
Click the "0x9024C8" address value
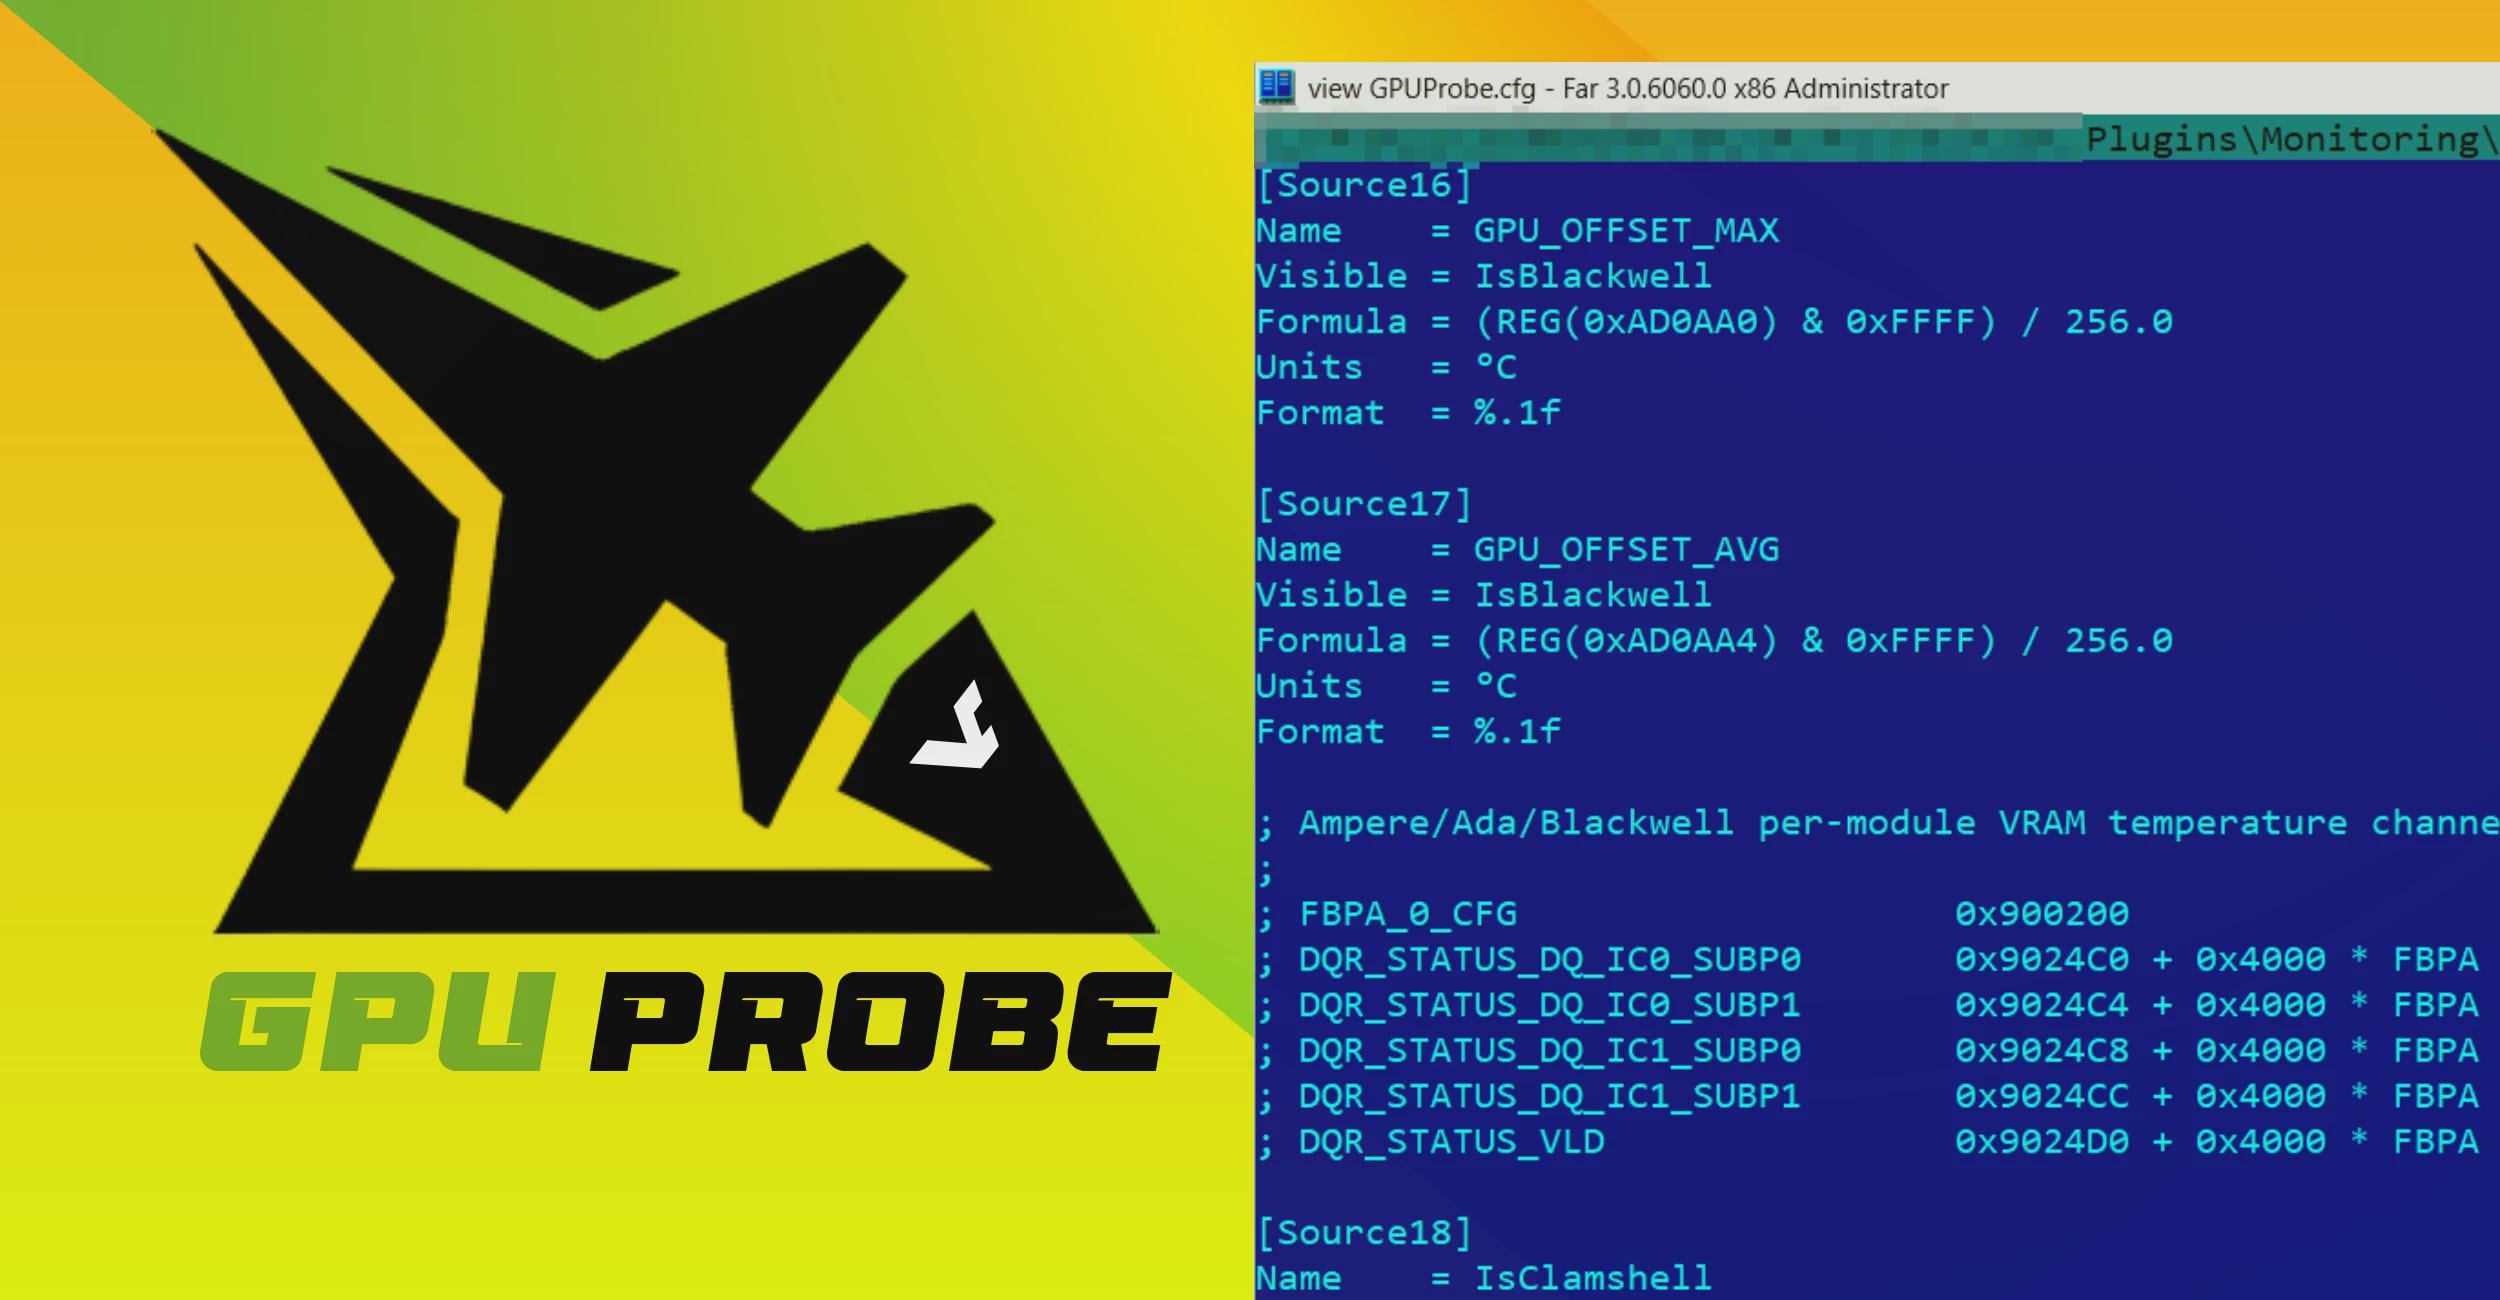click(x=2042, y=1051)
